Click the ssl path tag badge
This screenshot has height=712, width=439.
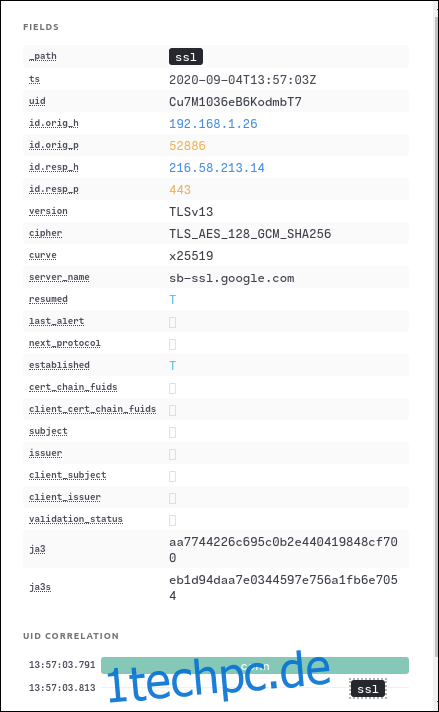186,57
